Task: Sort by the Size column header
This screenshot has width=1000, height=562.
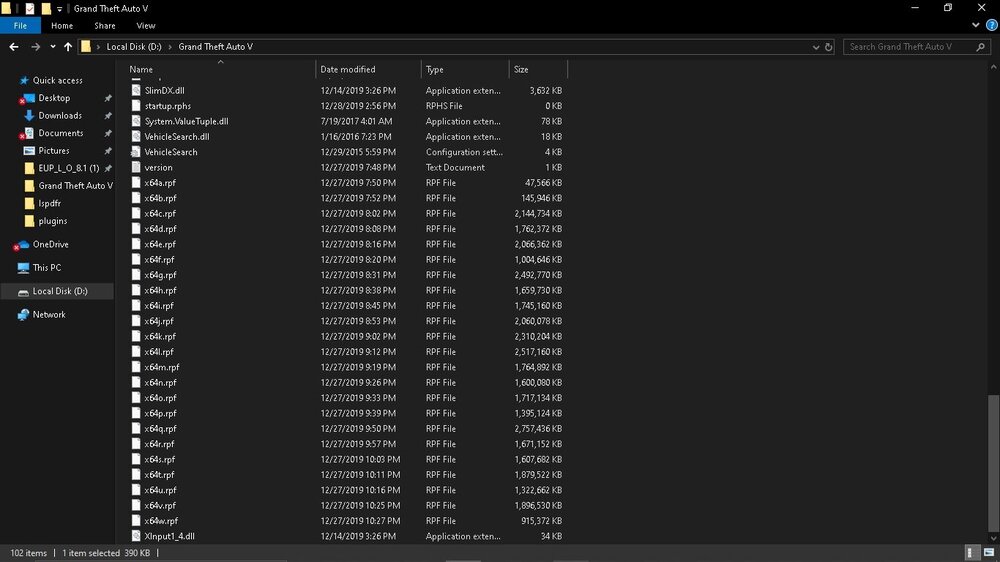Action: tap(521, 70)
